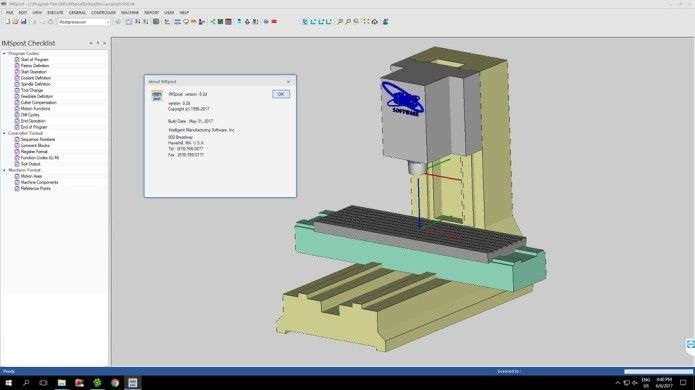Open the Postprocessor dropdown in the toolbar

tap(107, 22)
